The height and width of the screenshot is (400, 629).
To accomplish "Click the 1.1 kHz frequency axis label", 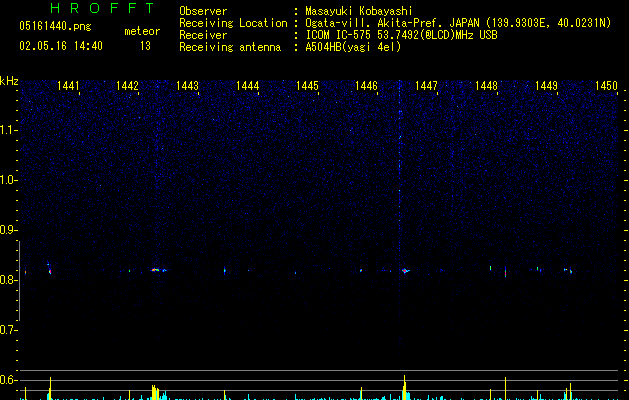I will (x=8, y=130).
